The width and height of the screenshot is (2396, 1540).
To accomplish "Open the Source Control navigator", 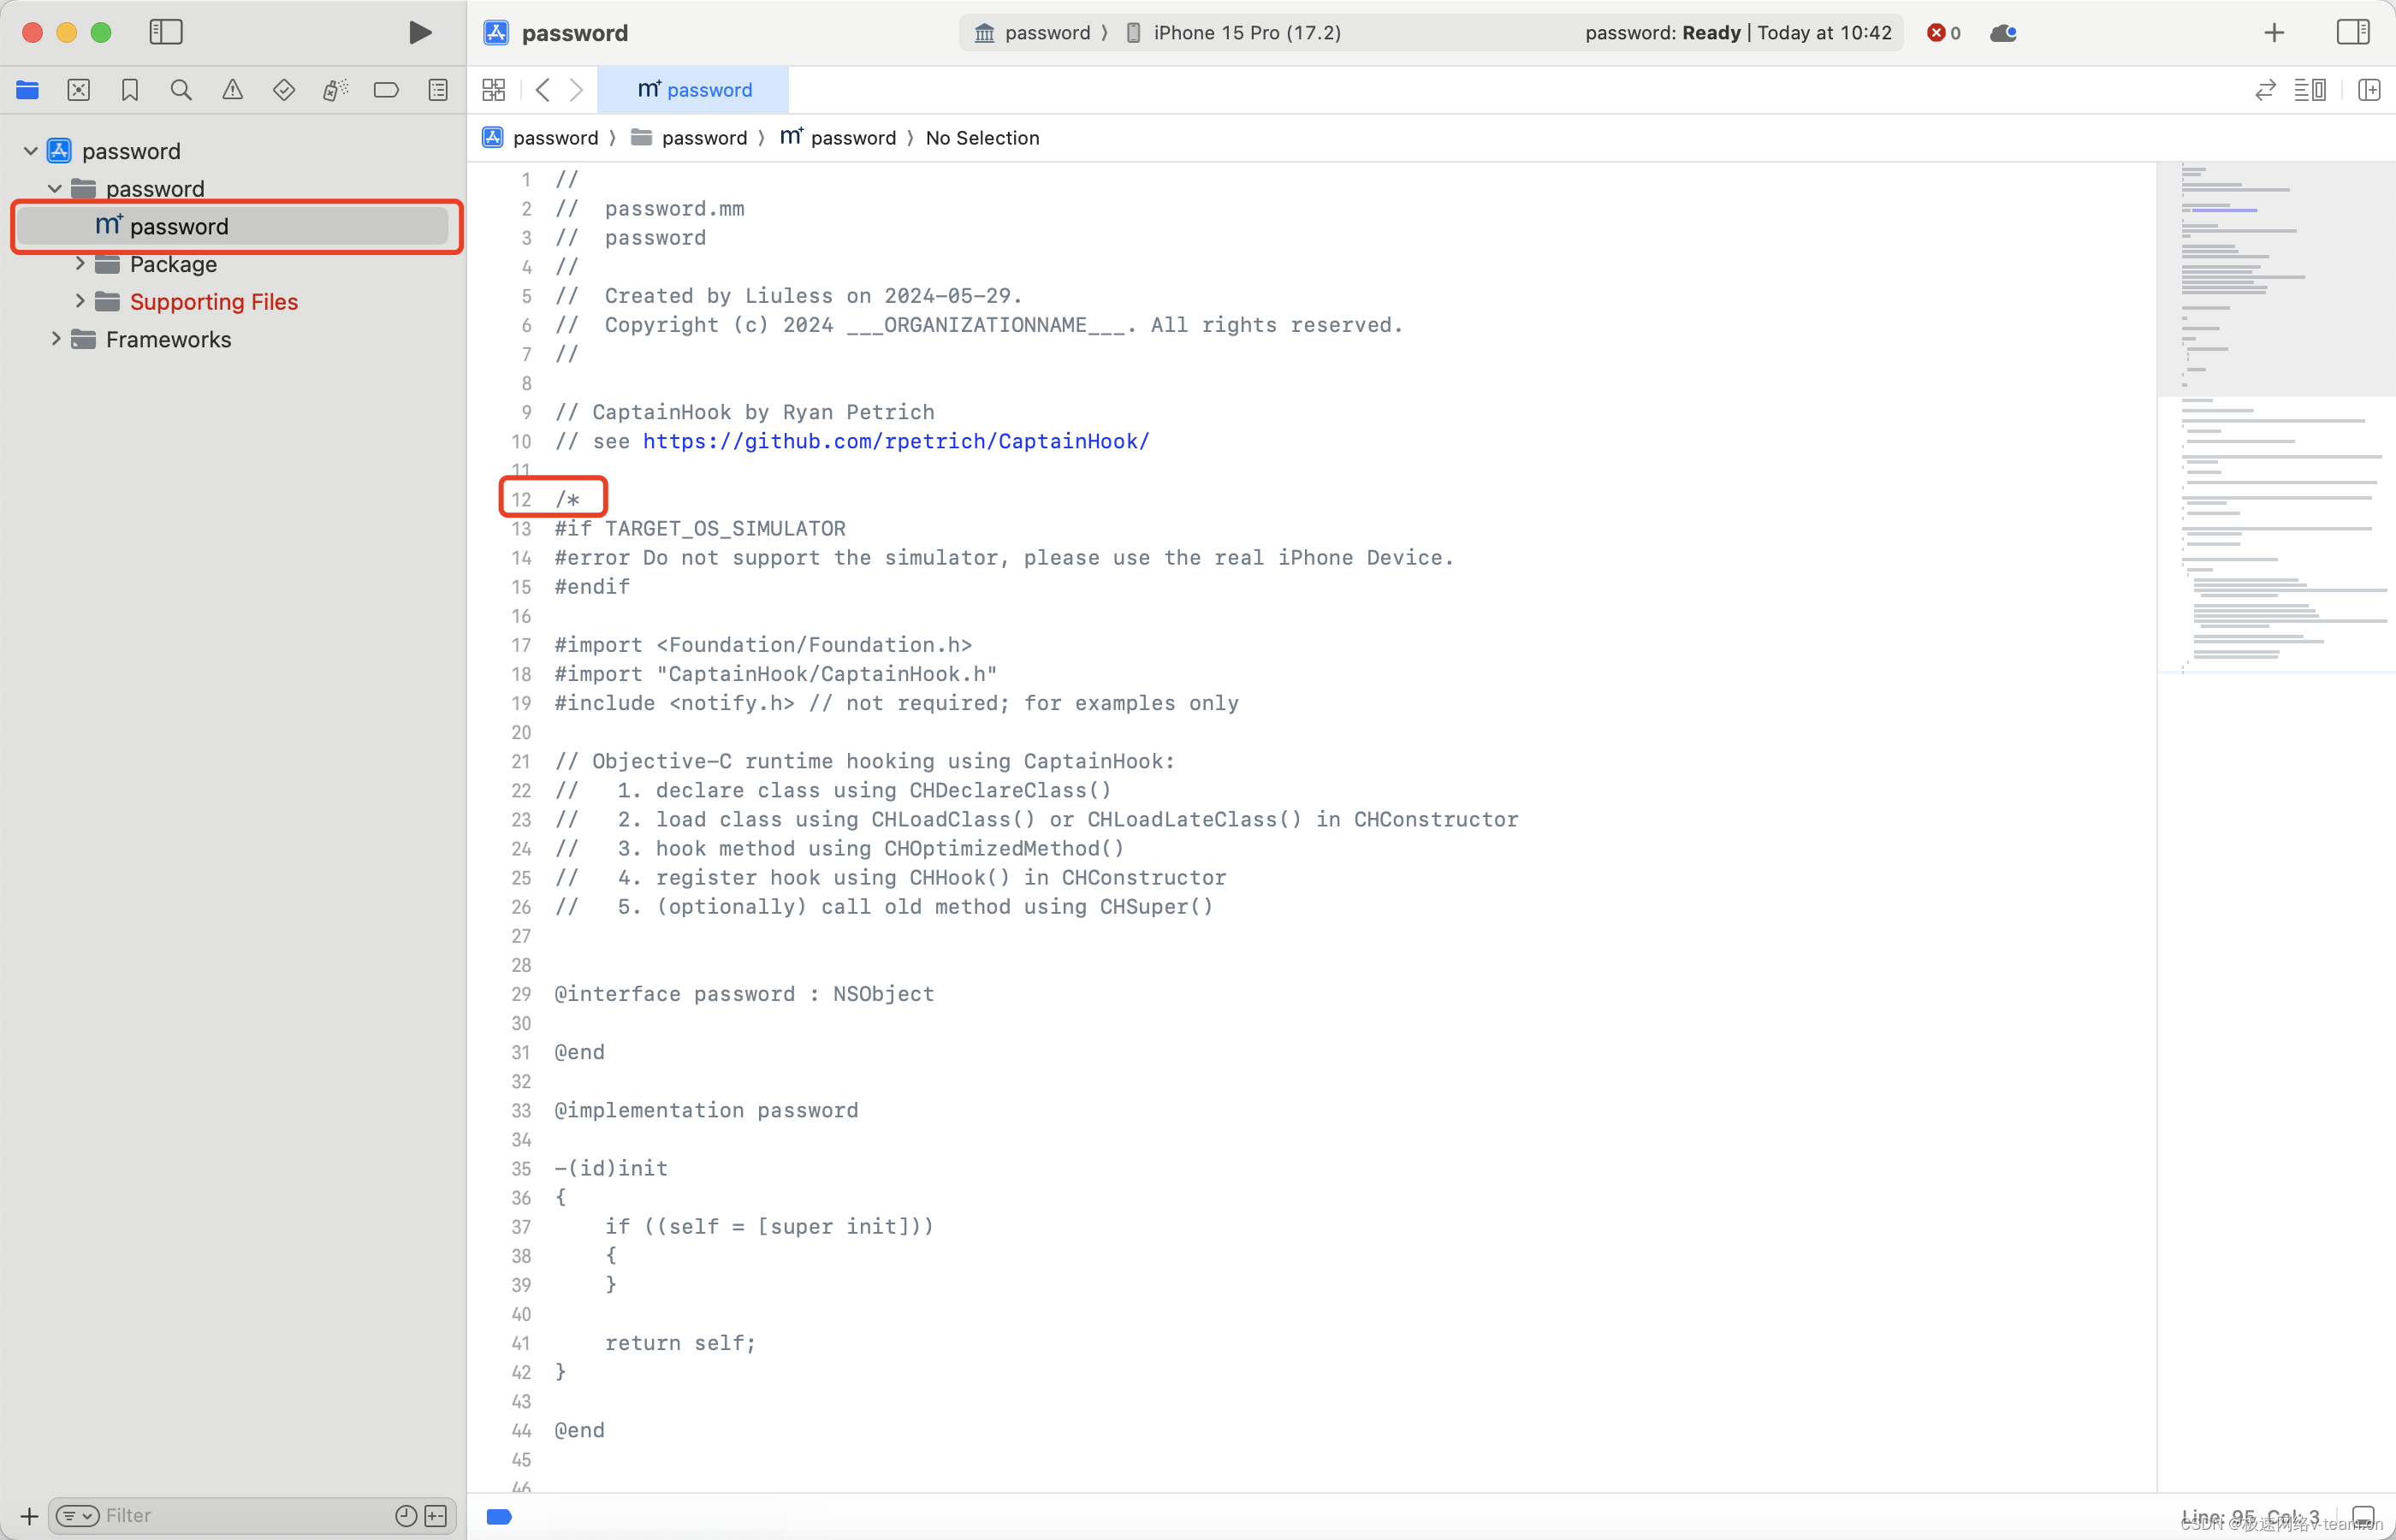I will pos(79,90).
